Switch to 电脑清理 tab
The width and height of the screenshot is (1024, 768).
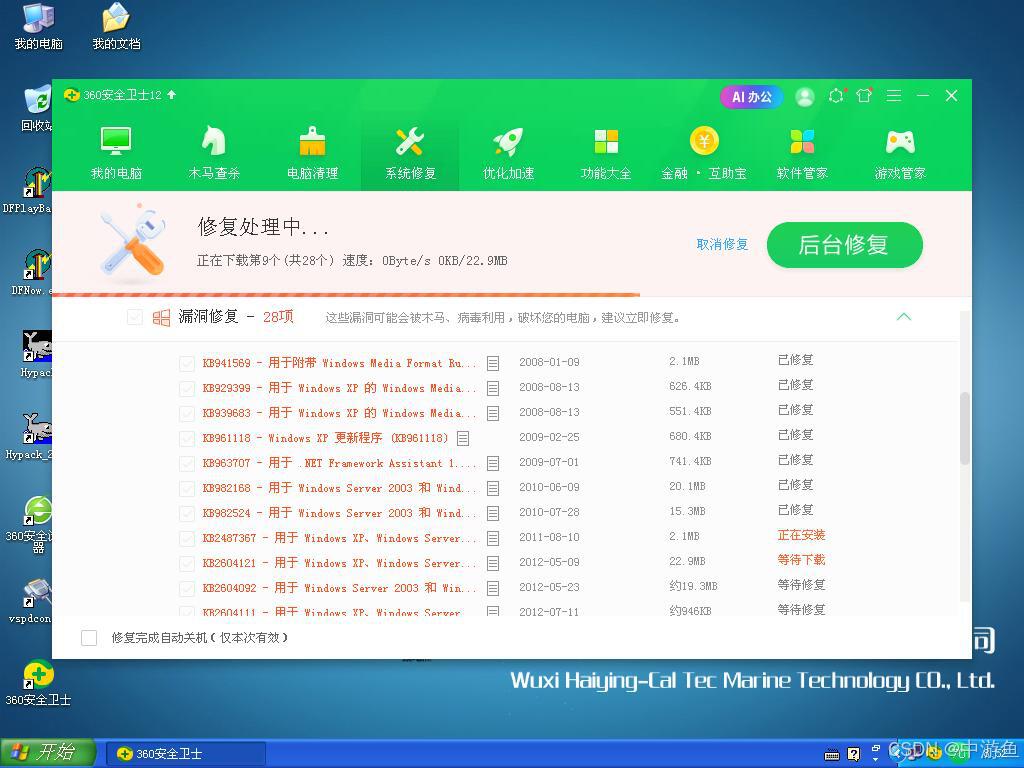tap(312, 153)
